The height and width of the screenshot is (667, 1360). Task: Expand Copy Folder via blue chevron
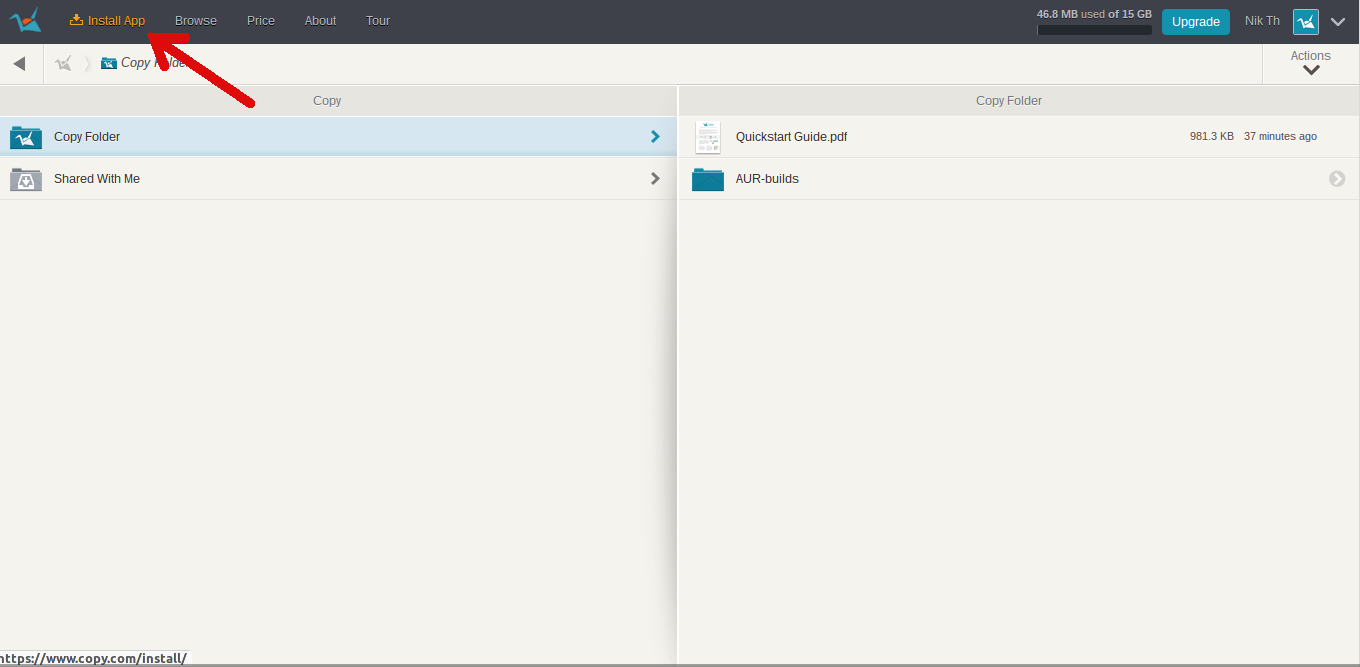[x=655, y=137]
